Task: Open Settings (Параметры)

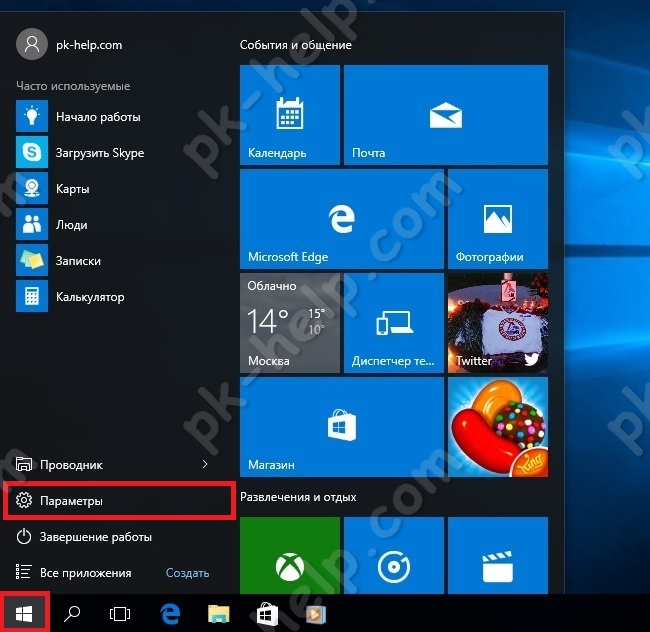Action: tap(119, 500)
